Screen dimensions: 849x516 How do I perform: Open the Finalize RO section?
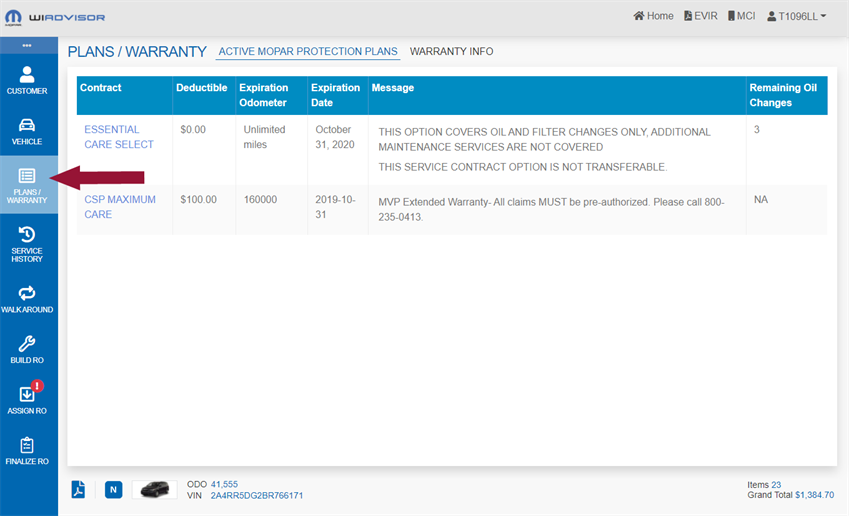[x=27, y=450]
